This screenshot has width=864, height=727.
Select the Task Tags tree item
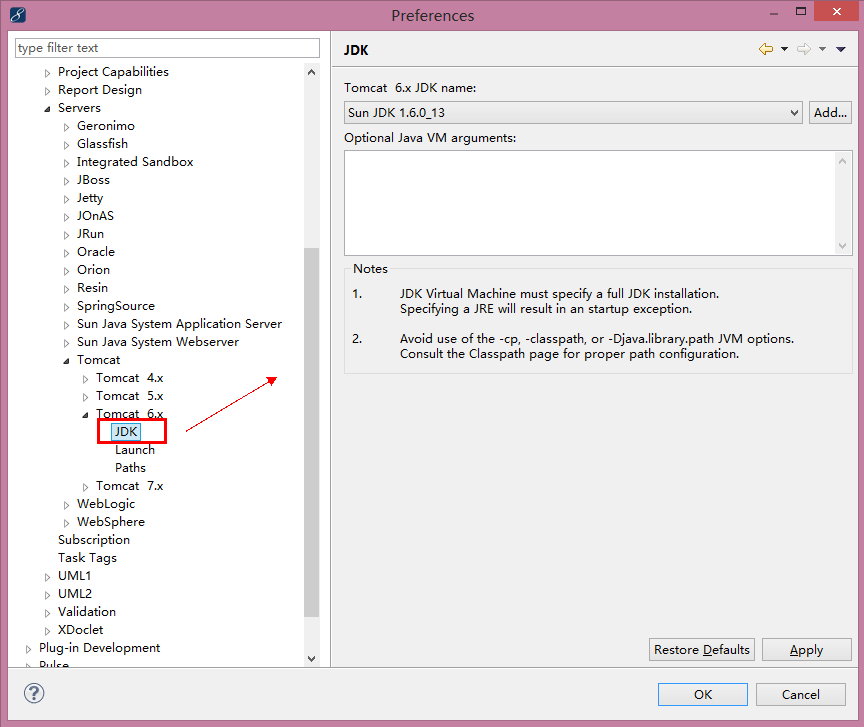[x=88, y=558]
